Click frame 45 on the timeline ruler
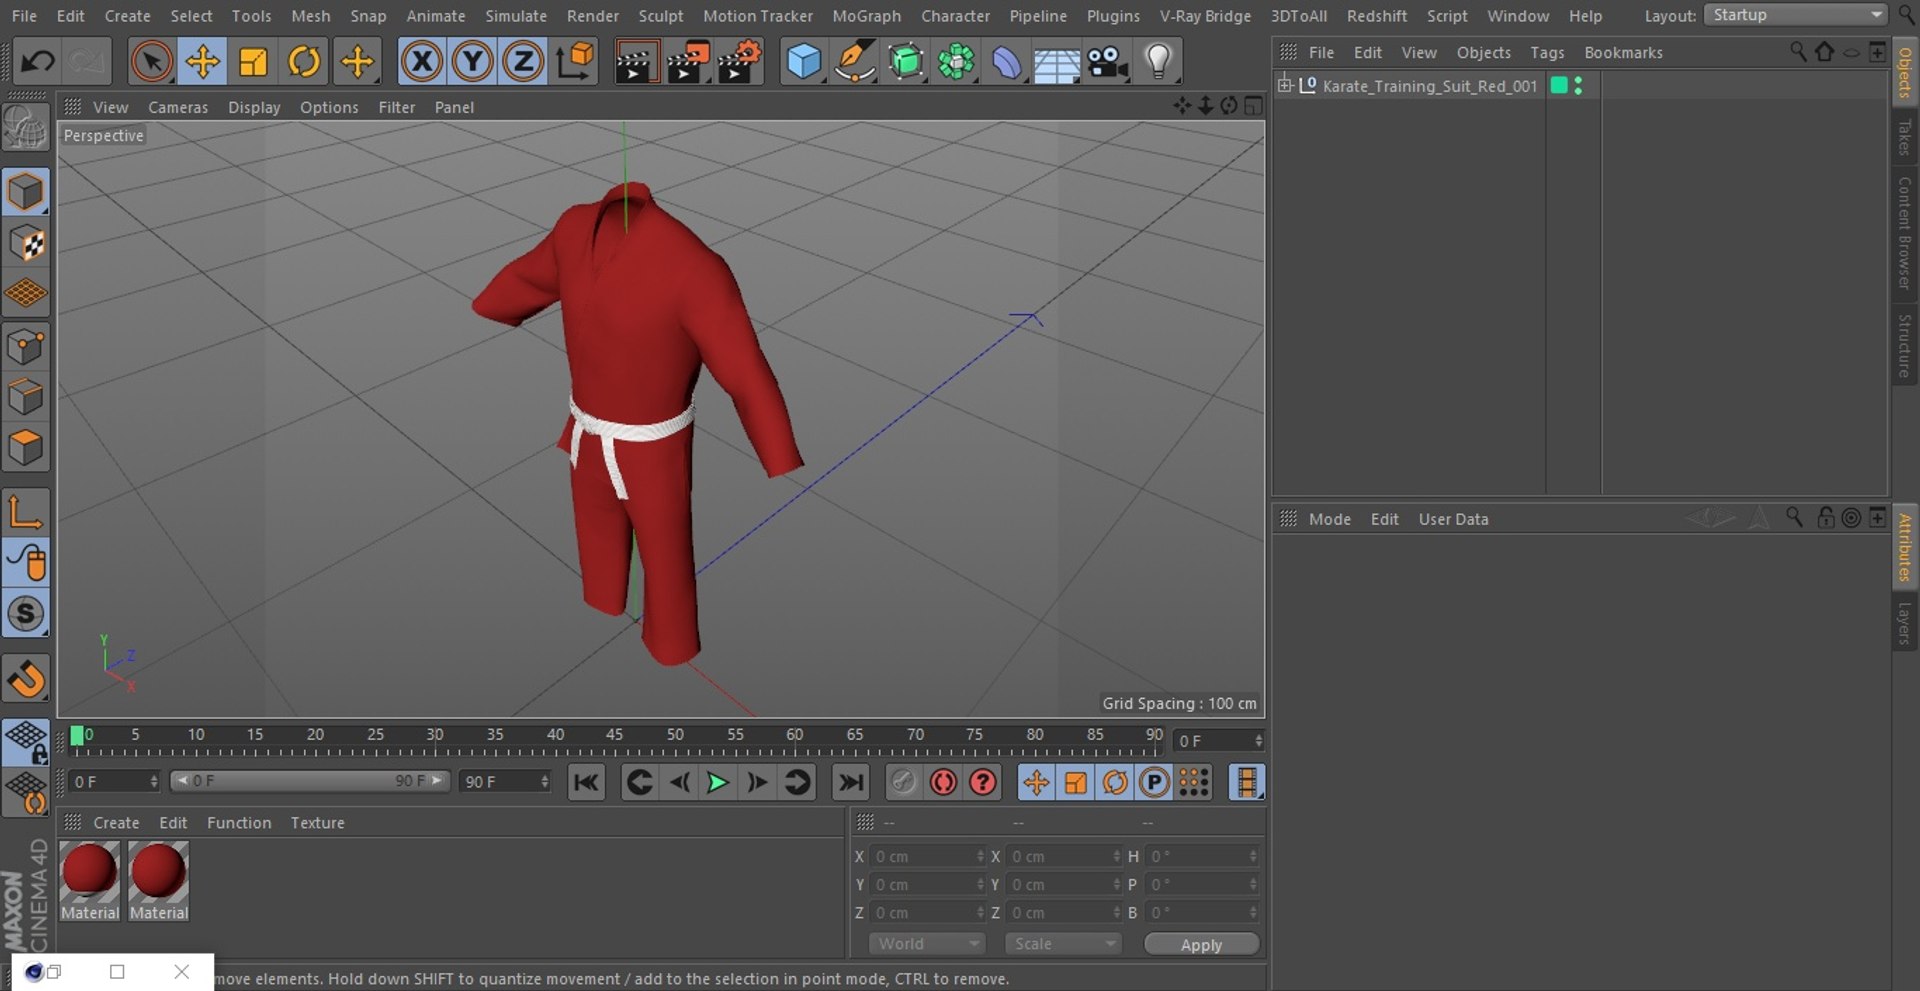 coord(615,735)
